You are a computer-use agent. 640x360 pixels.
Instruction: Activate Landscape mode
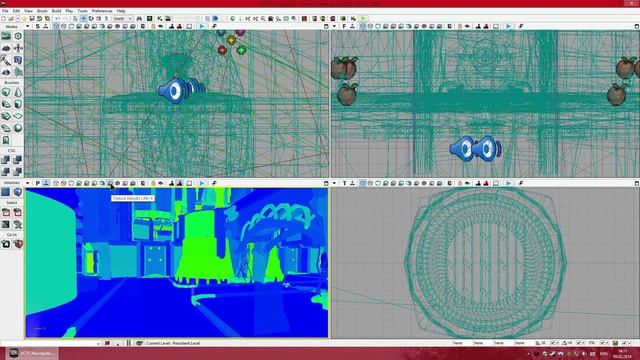[6, 72]
